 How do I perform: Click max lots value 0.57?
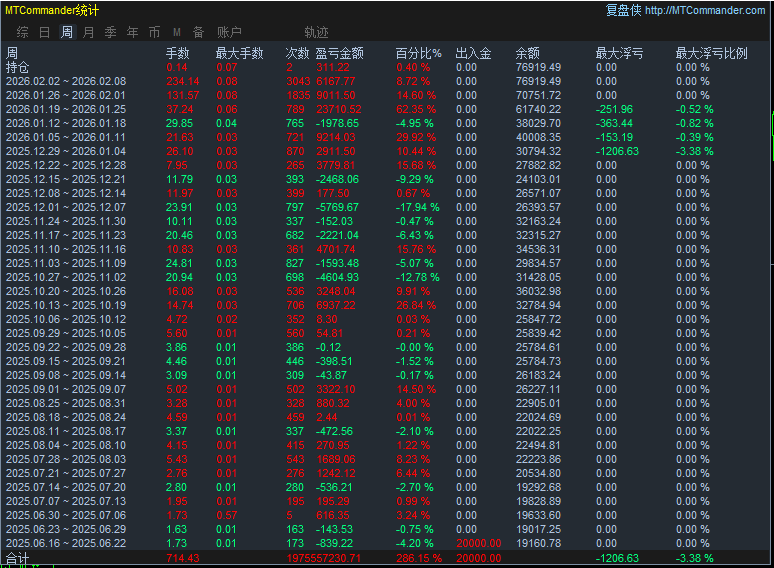(x=227, y=515)
